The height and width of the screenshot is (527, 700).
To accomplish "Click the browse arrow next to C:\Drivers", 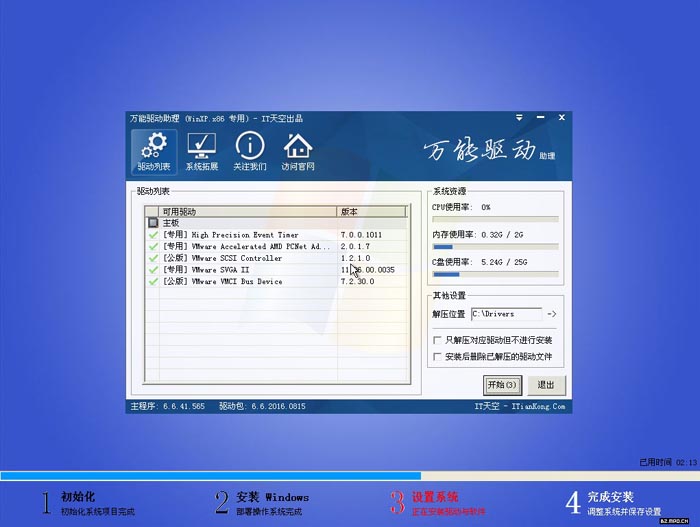I will coord(551,314).
